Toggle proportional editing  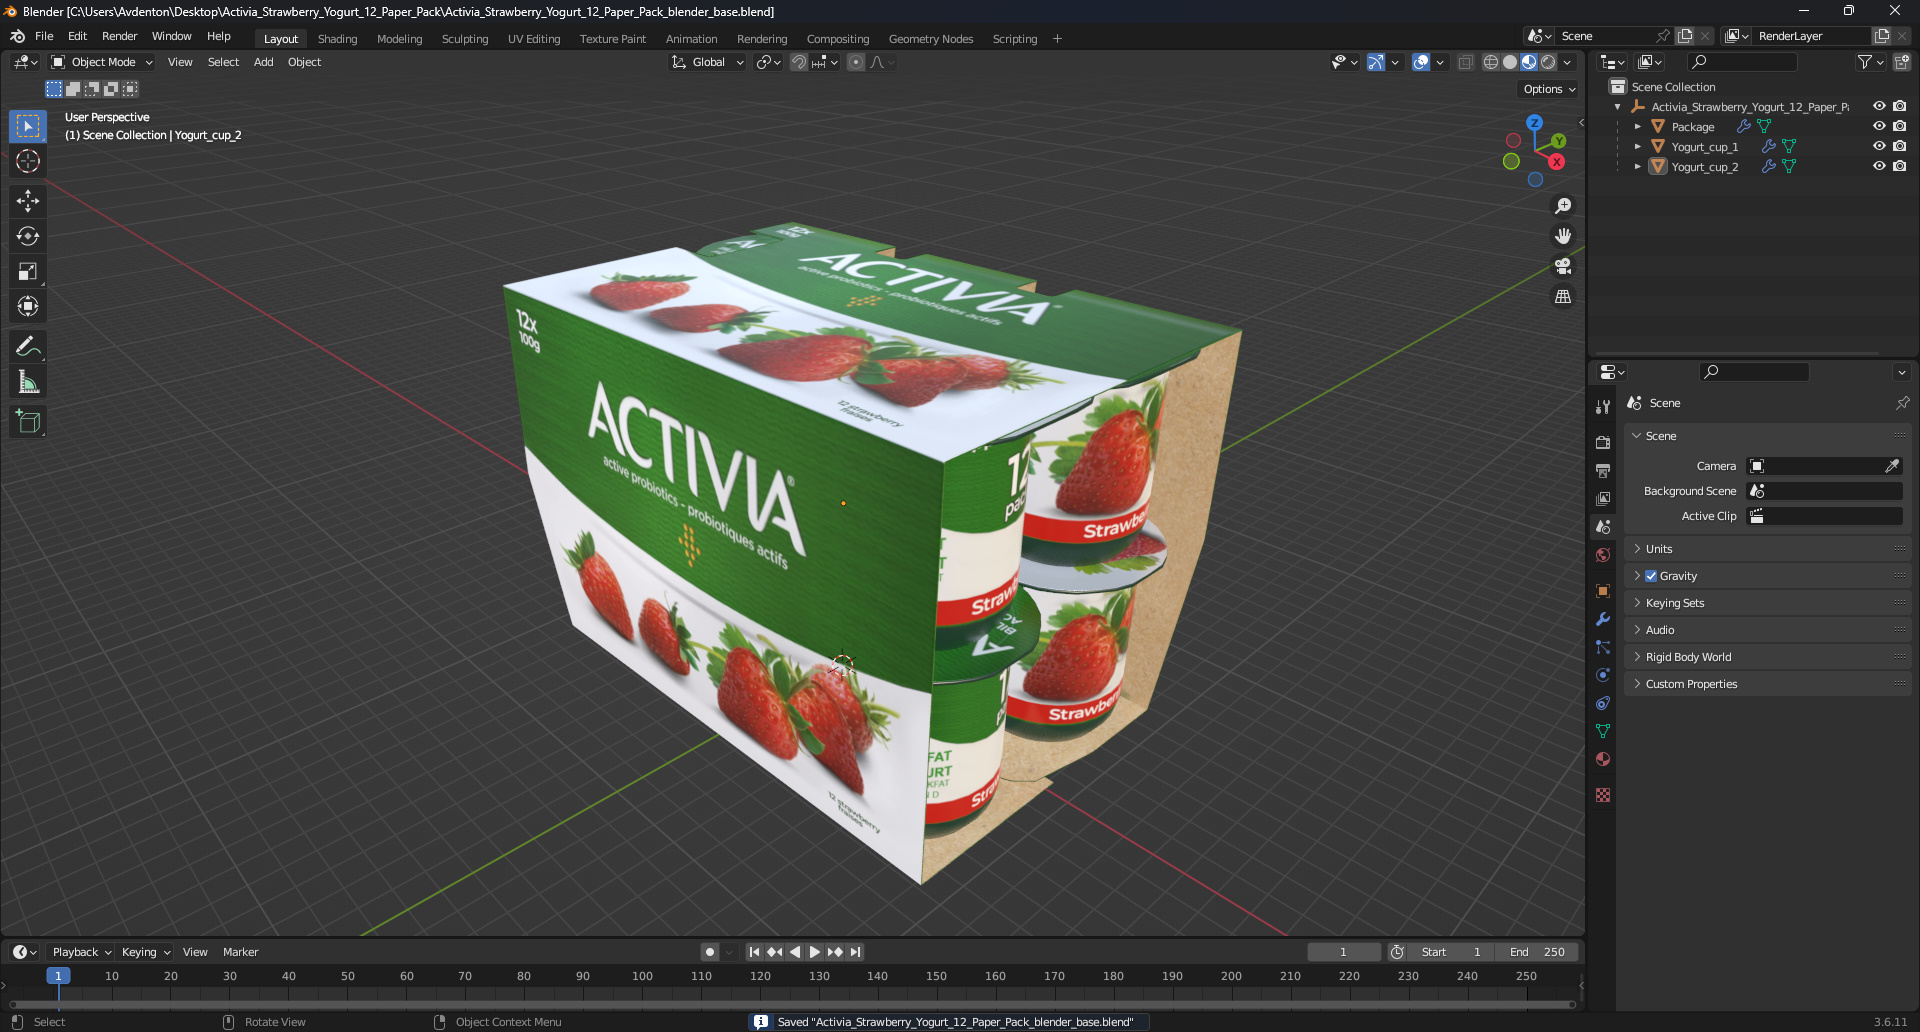click(856, 62)
